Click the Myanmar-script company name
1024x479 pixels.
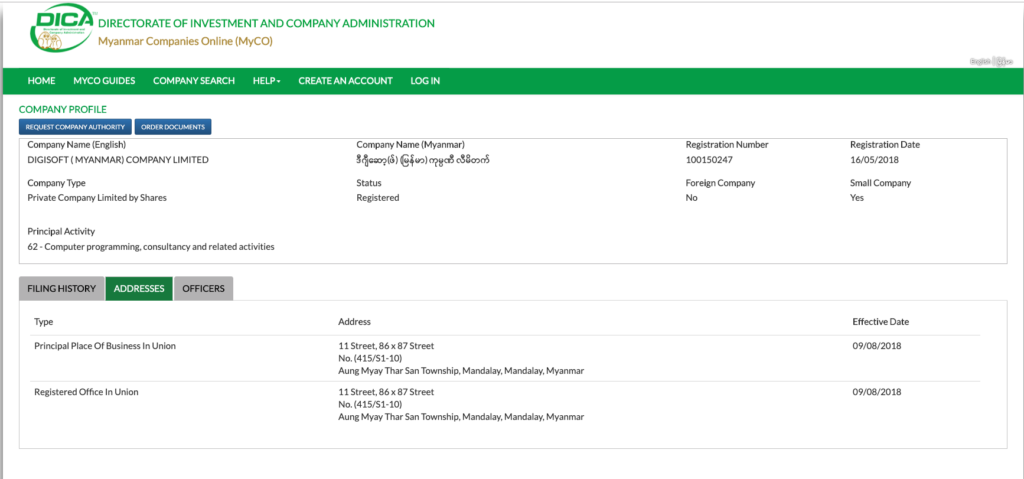coord(423,159)
